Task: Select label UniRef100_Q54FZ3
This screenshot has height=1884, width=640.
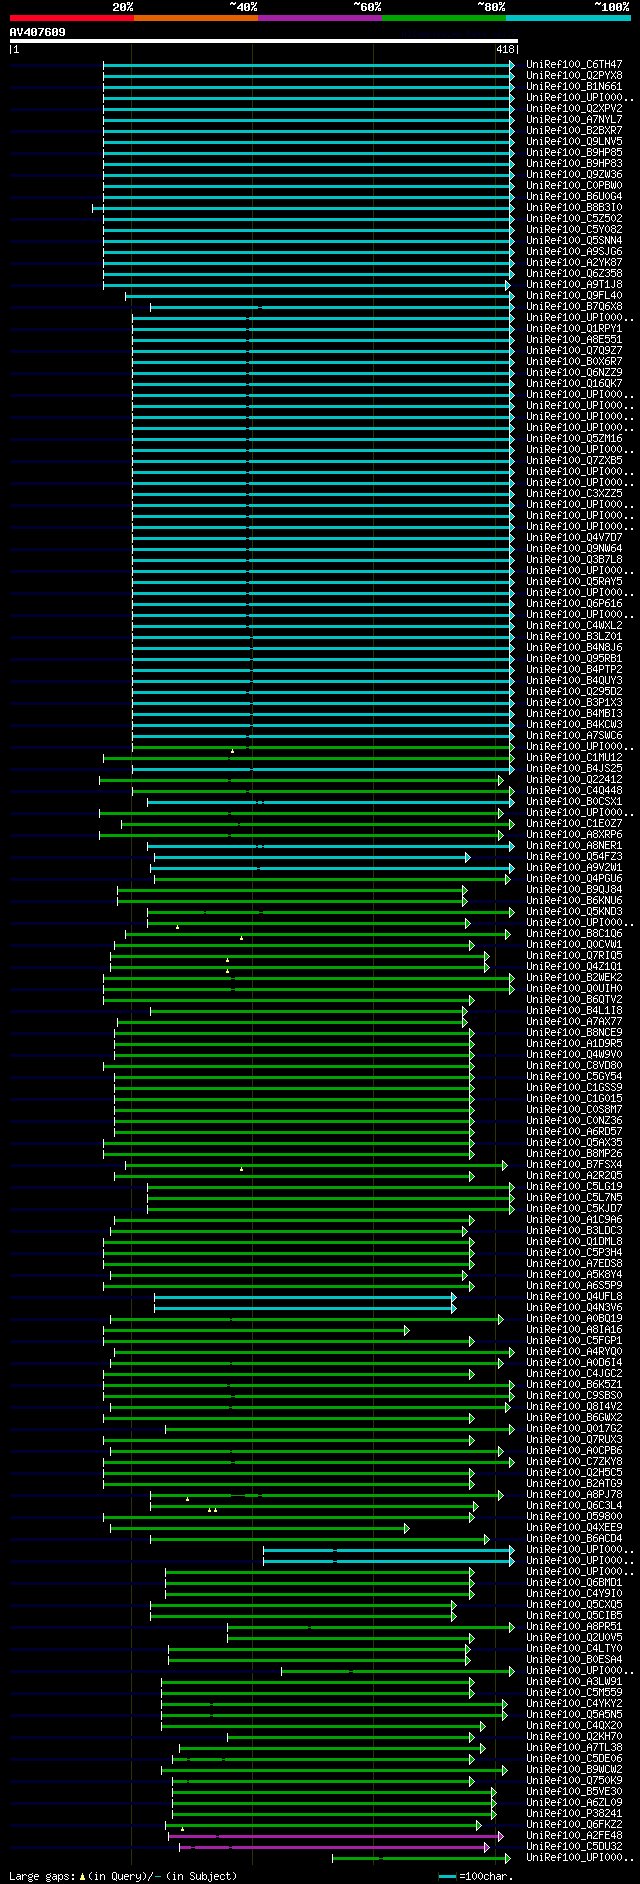Action: [574, 856]
